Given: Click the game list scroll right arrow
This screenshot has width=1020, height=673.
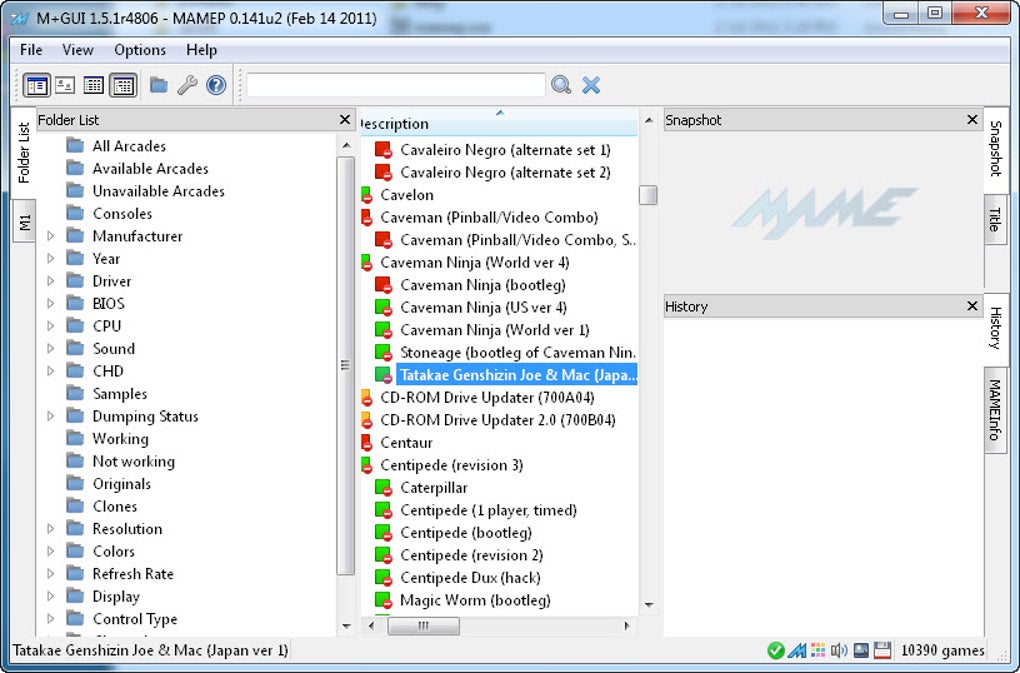Looking at the screenshot, I should coord(626,626).
